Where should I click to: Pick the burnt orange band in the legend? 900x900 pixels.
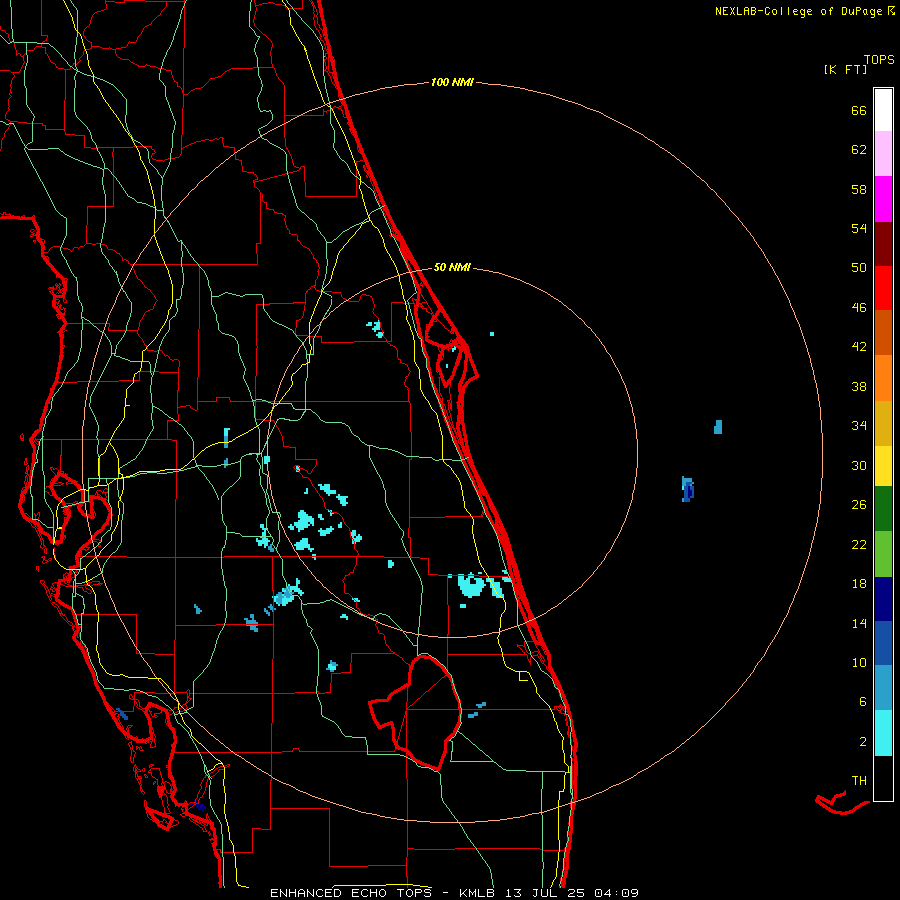tap(883, 333)
